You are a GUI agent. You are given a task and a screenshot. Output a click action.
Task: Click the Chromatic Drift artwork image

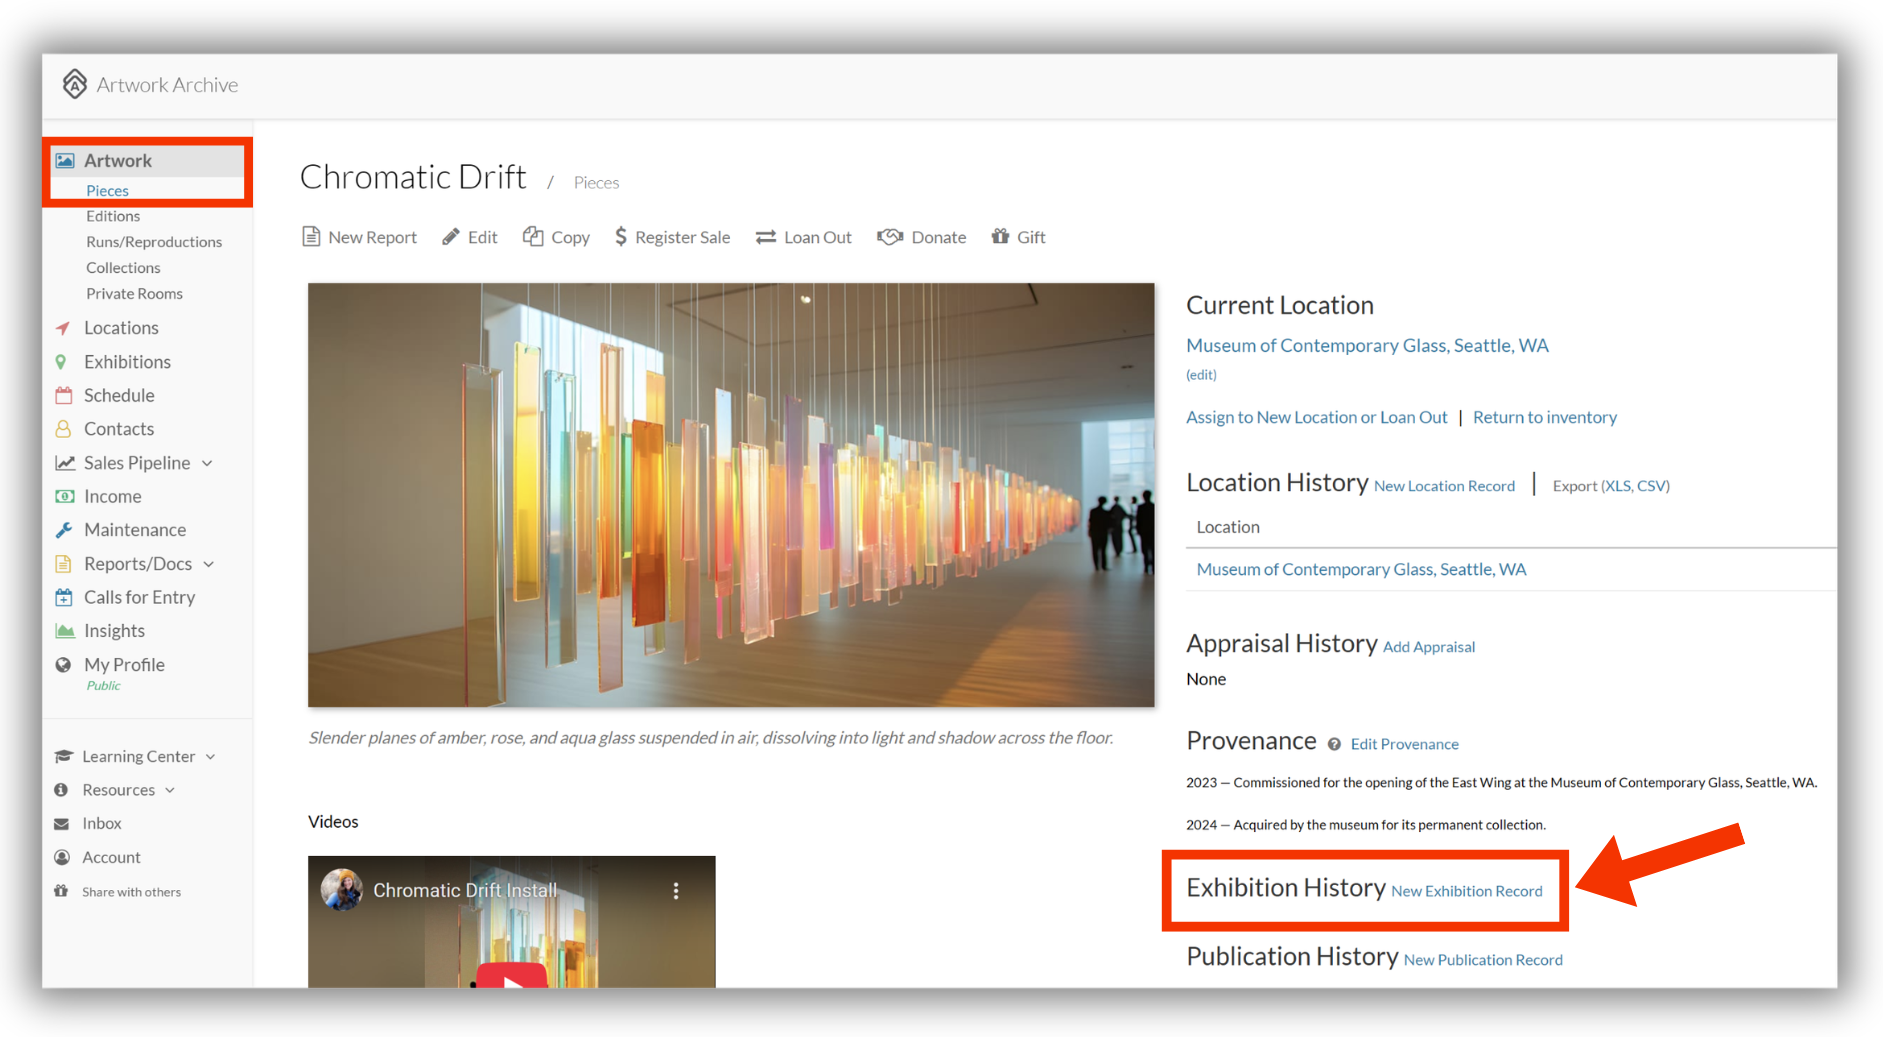tap(731, 495)
